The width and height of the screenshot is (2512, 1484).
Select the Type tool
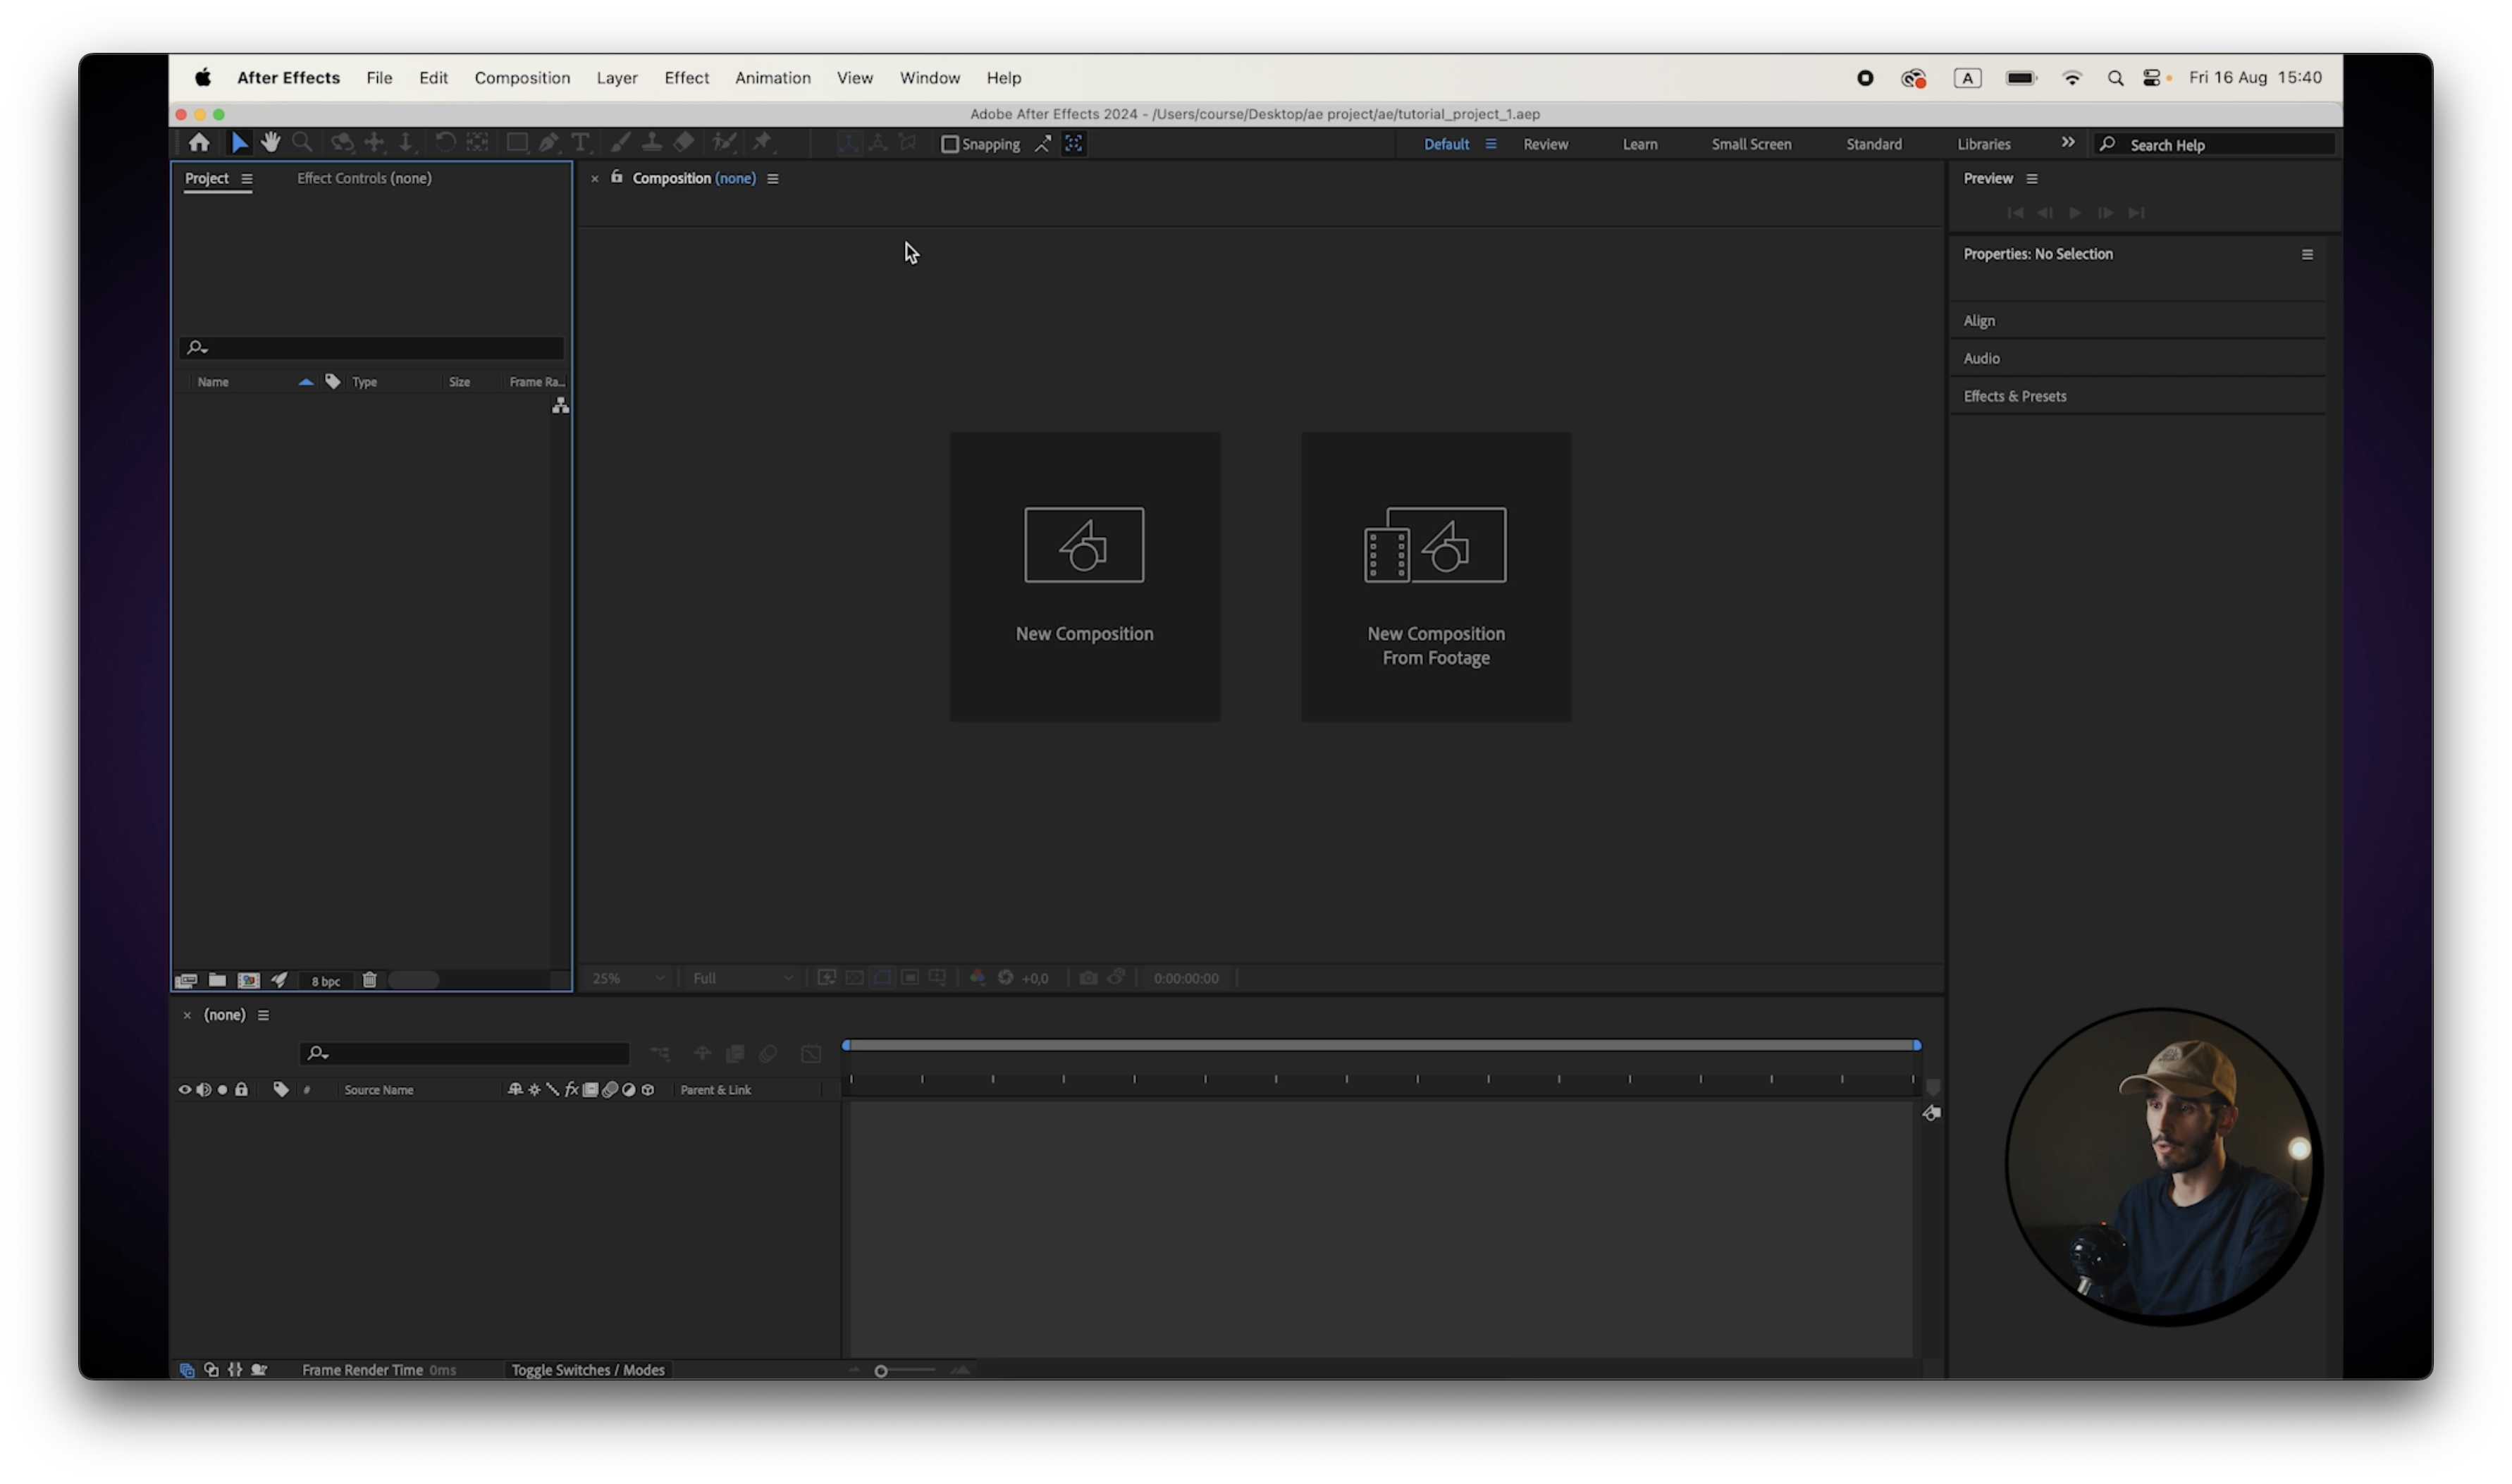click(580, 143)
